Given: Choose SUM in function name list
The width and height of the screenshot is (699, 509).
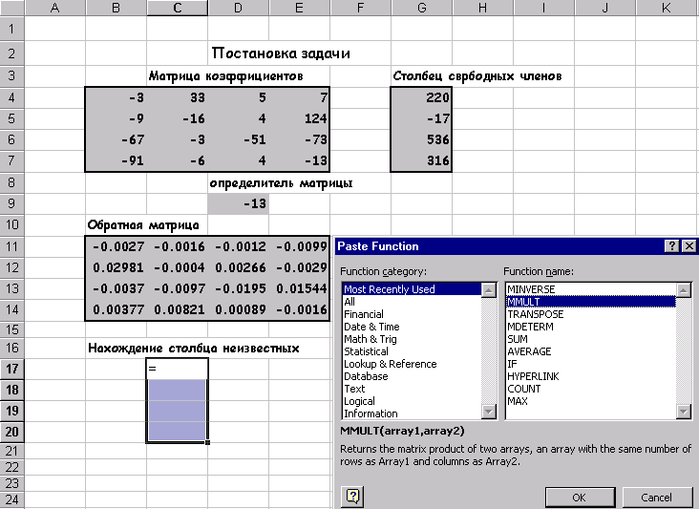Looking at the screenshot, I should (x=591, y=339).
